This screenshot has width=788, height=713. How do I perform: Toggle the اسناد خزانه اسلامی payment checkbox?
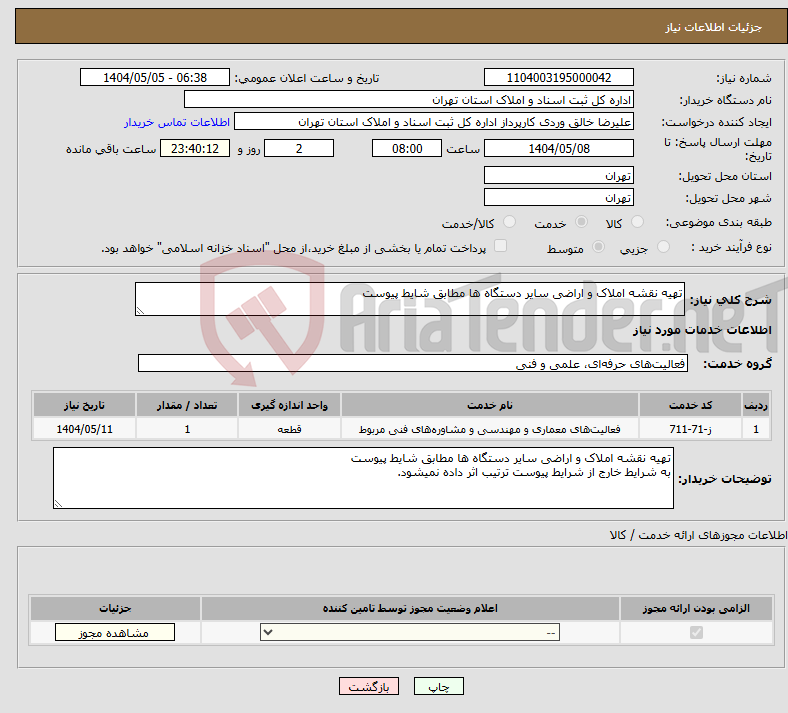[x=501, y=246]
